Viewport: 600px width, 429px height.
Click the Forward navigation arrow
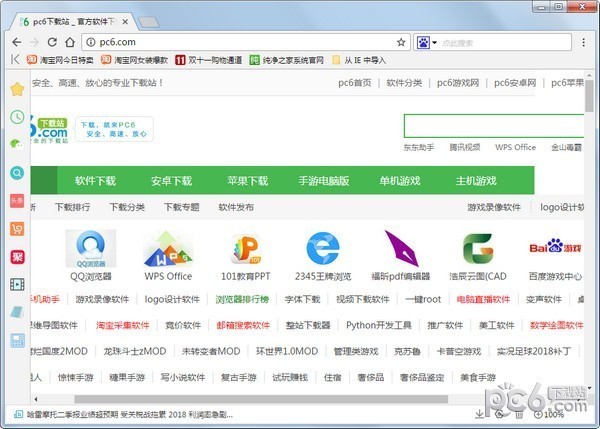pos(34,42)
